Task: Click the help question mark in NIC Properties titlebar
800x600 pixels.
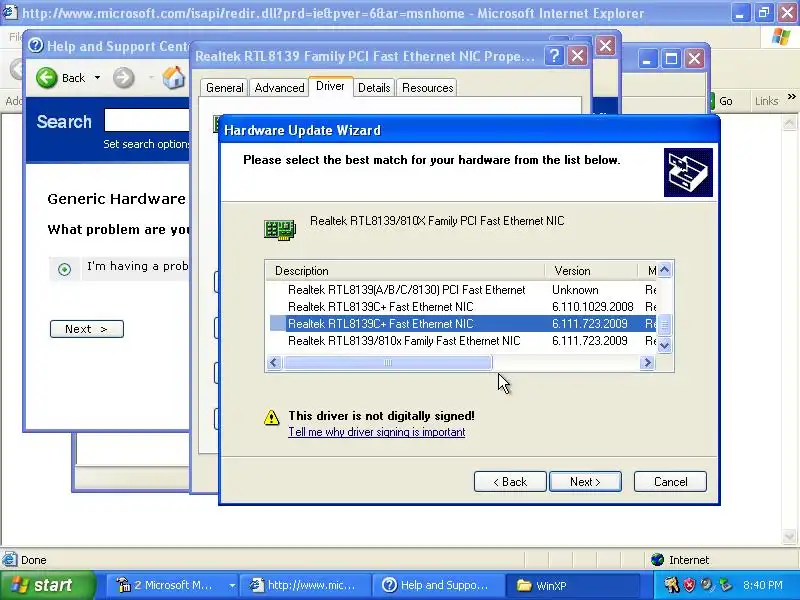Action: click(x=554, y=56)
